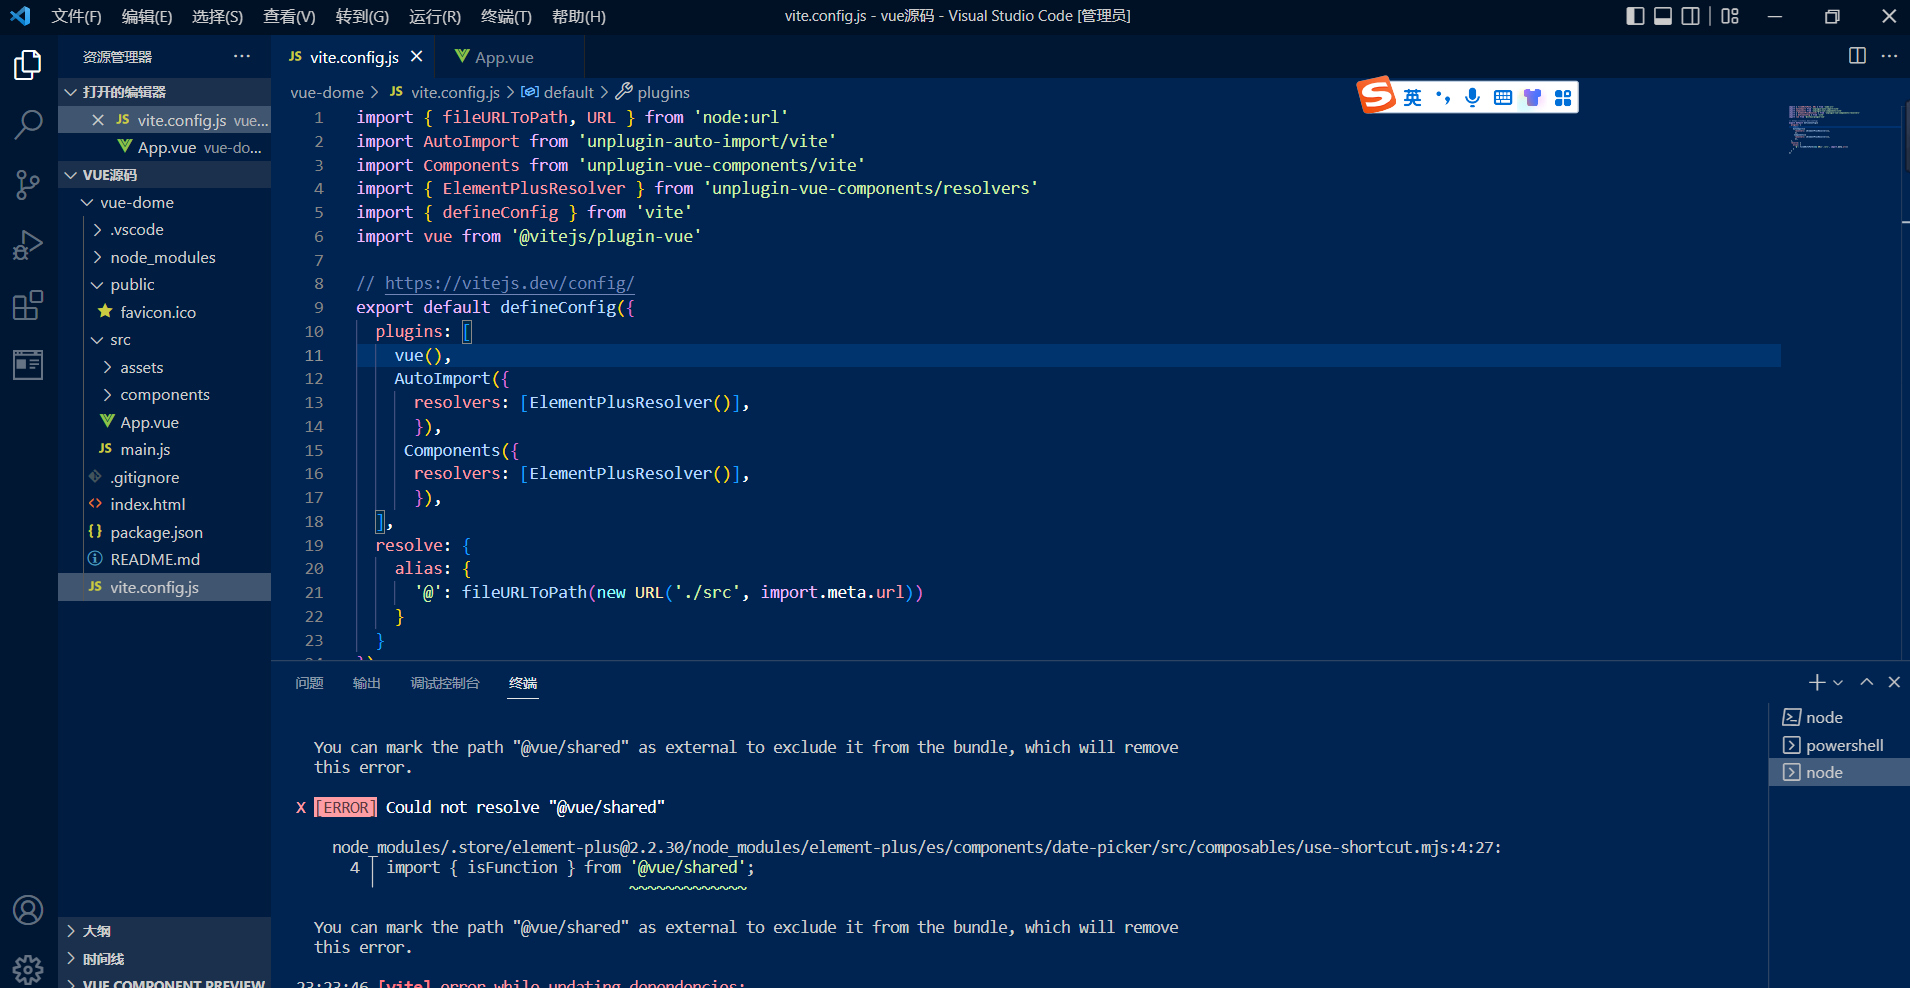Toggle Sogou punctuation mode
Image resolution: width=1910 pixels, height=988 pixels.
1442,97
